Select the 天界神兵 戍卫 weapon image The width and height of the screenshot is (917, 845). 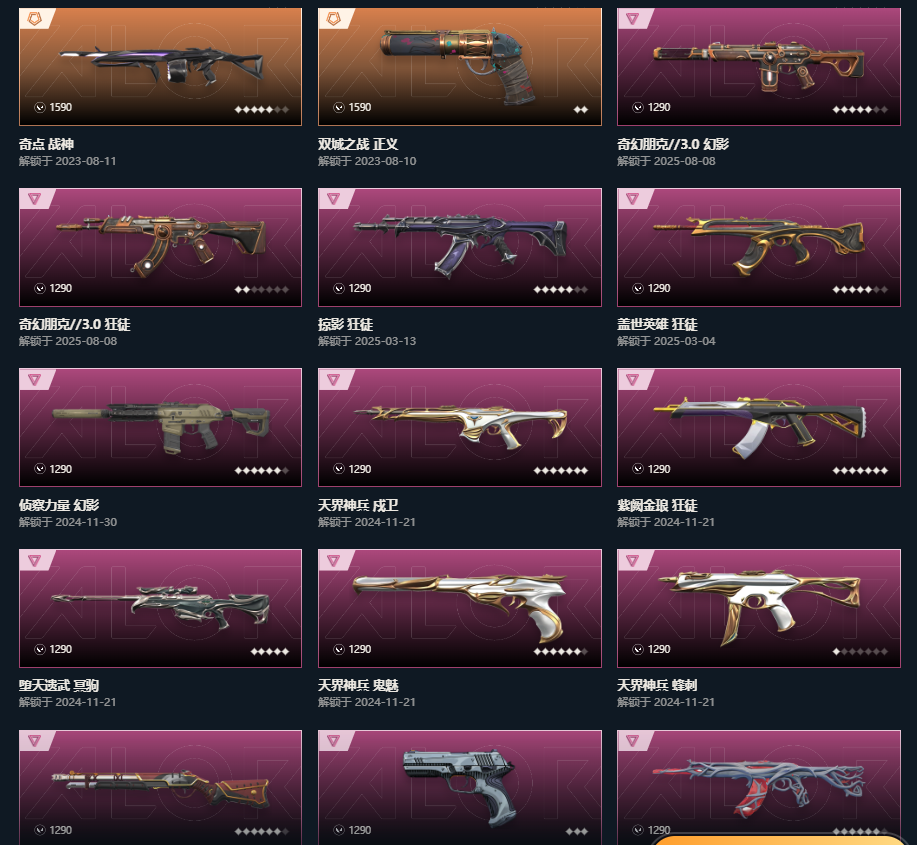pyautogui.click(x=460, y=427)
